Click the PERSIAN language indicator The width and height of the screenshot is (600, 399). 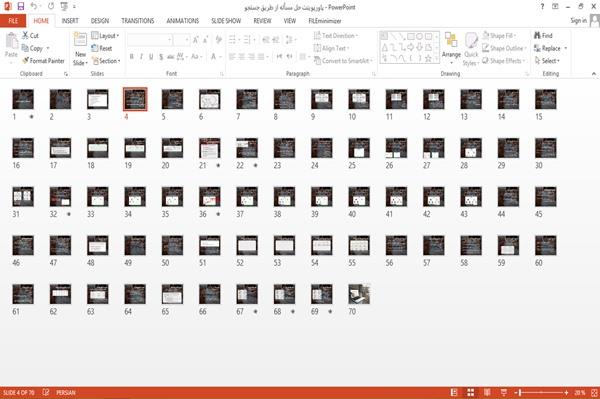click(66, 392)
